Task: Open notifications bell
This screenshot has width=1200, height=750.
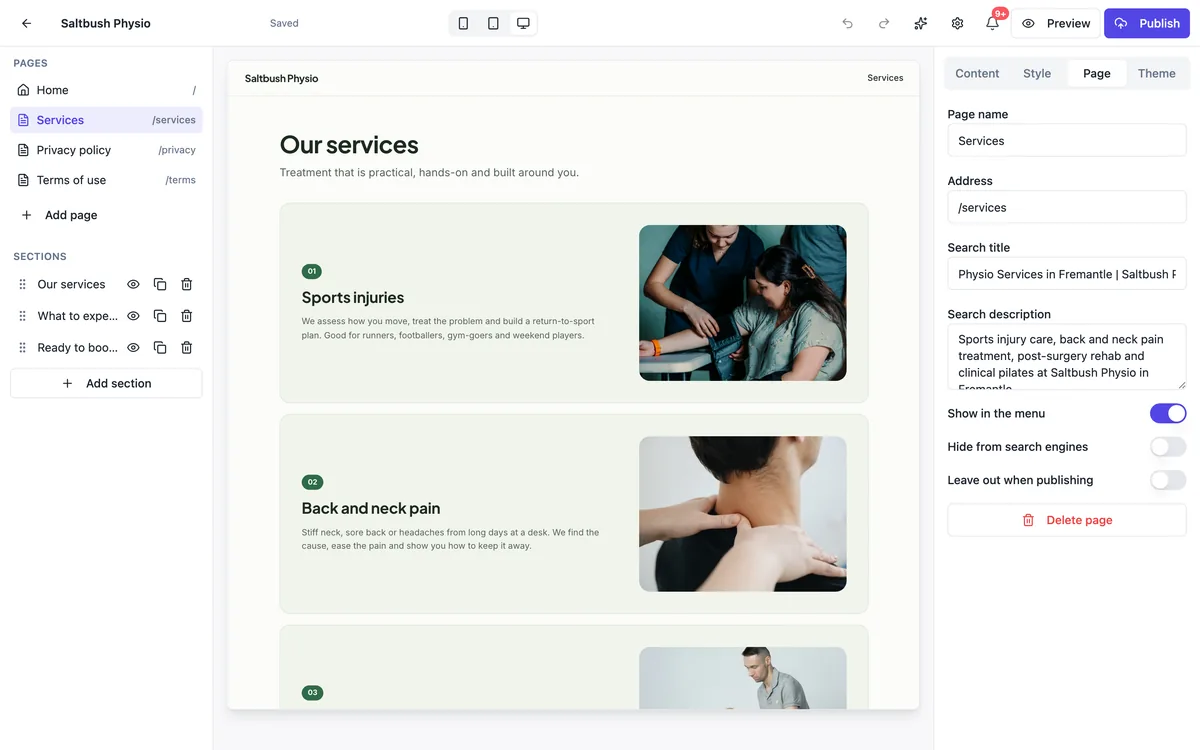Action: 993,23
